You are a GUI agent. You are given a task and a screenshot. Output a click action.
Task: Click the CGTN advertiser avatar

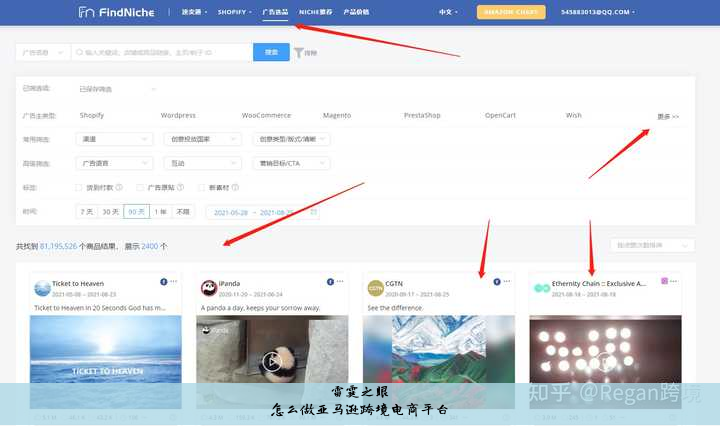[x=375, y=288]
